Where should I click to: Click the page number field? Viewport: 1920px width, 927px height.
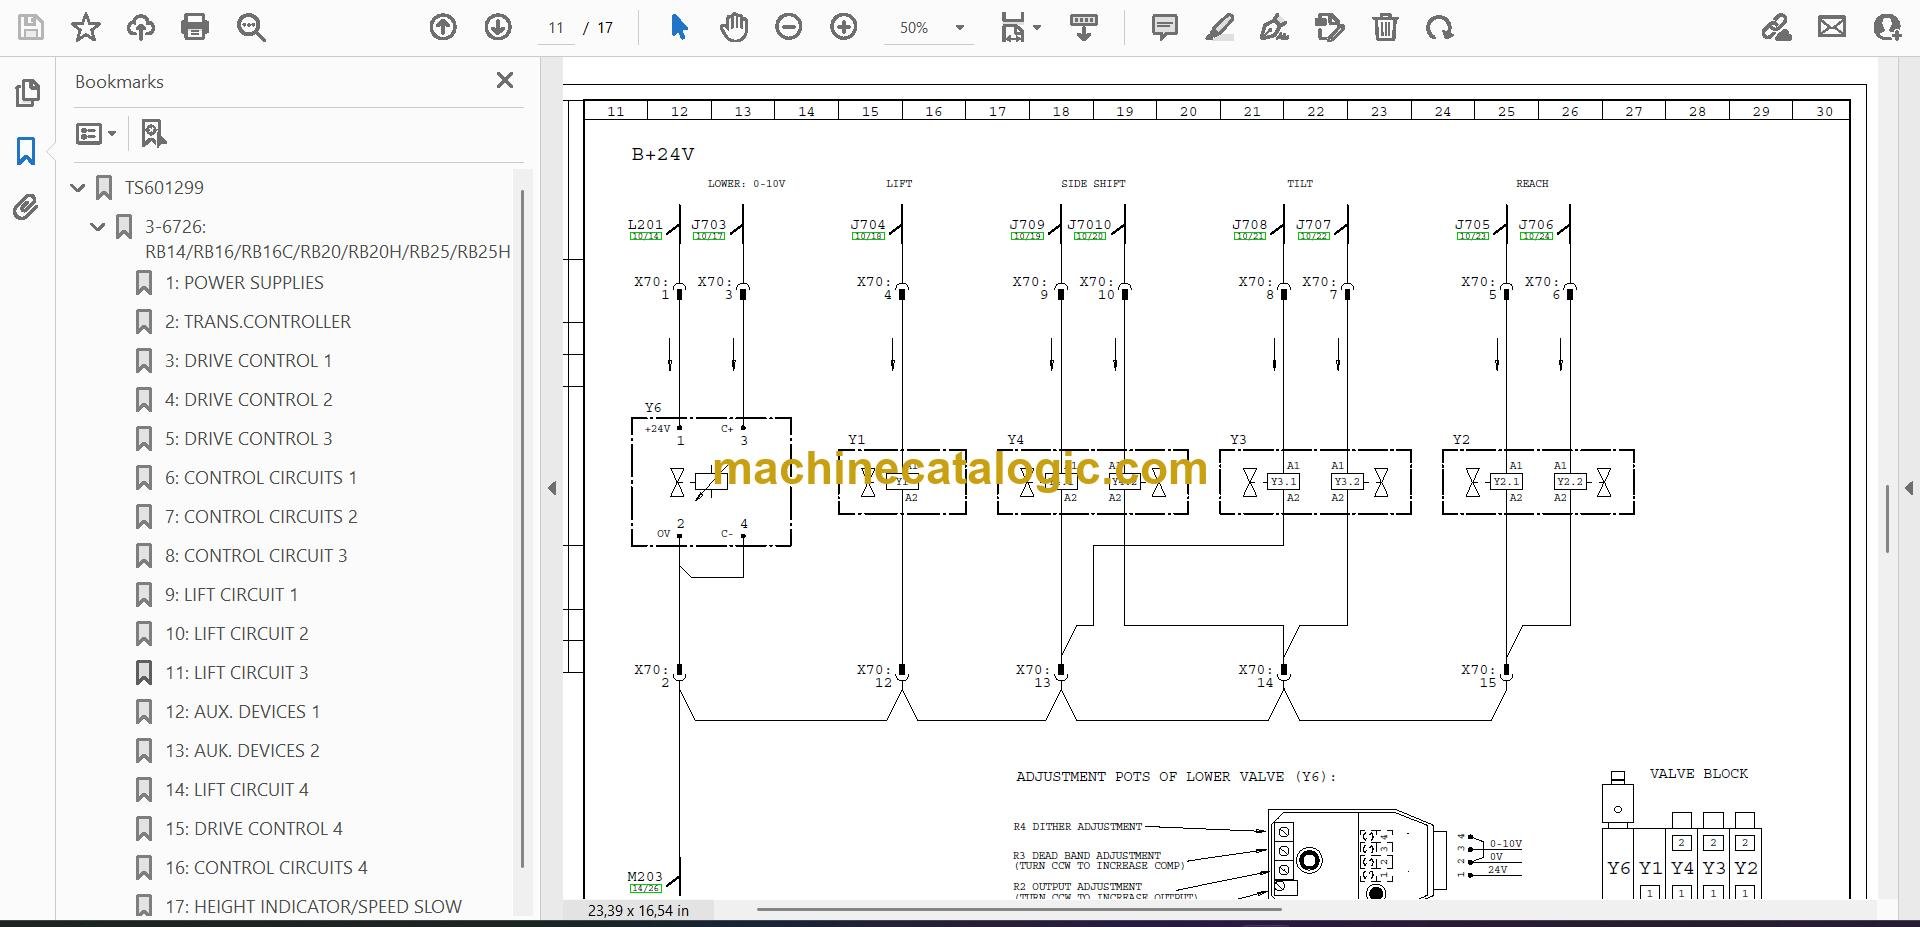[x=556, y=28]
